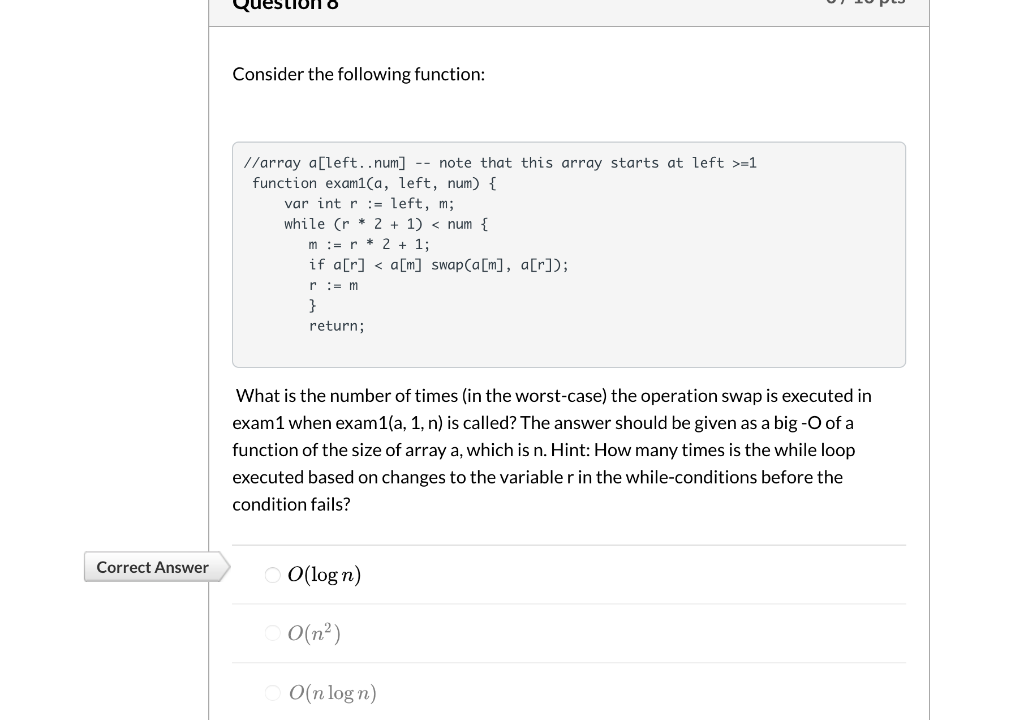Click the O(n log n) answer label
This screenshot has width=1024, height=720.
[332, 692]
